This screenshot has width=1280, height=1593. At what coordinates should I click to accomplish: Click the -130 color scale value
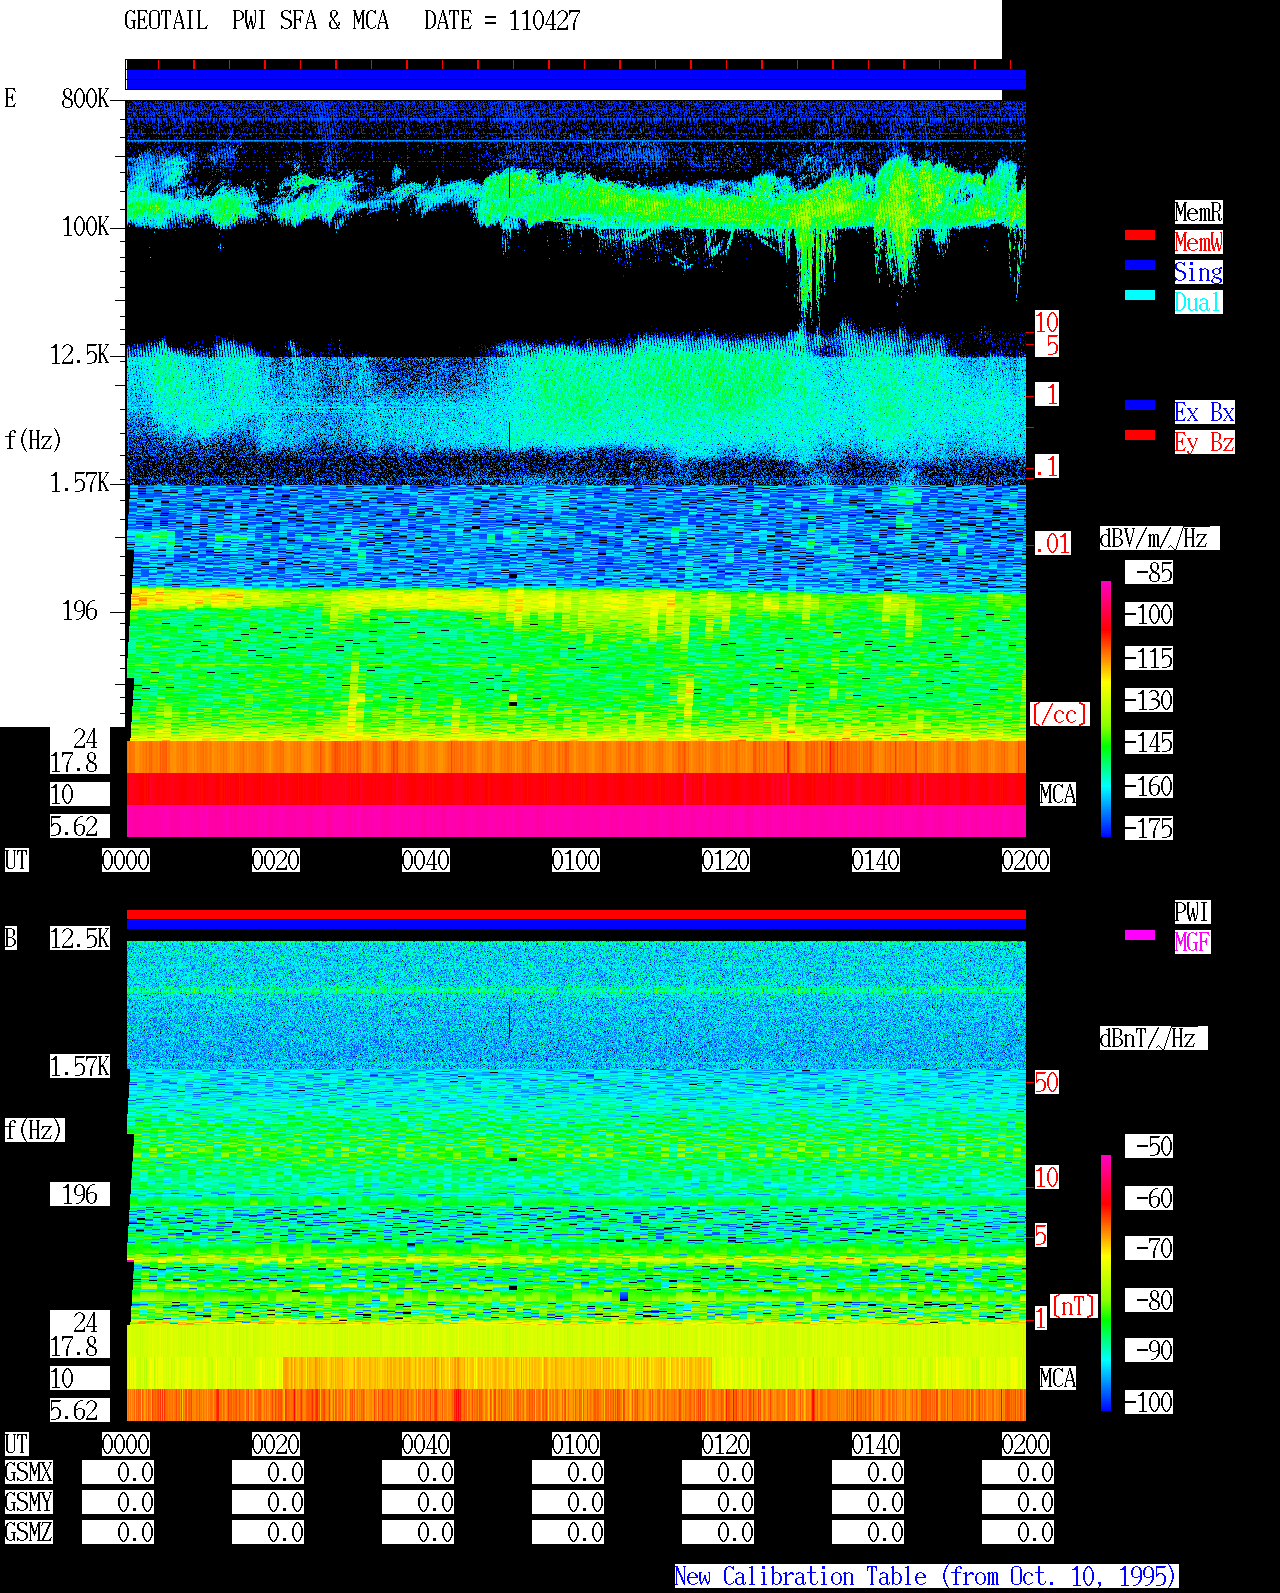click(x=1150, y=700)
